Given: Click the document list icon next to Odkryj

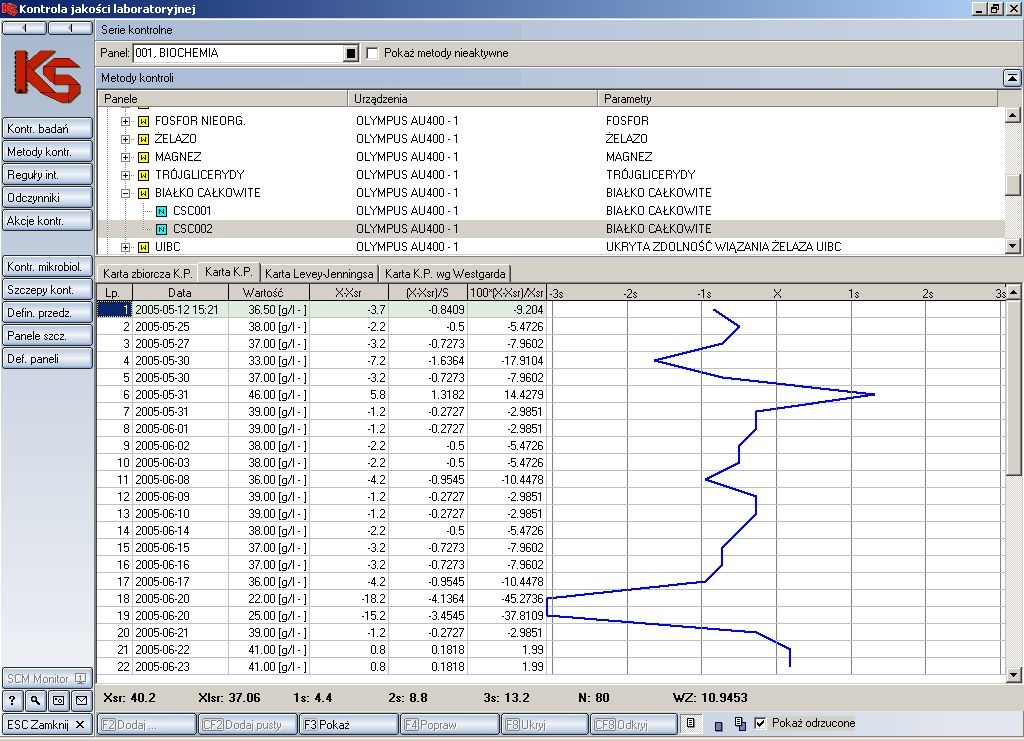Looking at the screenshot, I should (x=688, y=723).
